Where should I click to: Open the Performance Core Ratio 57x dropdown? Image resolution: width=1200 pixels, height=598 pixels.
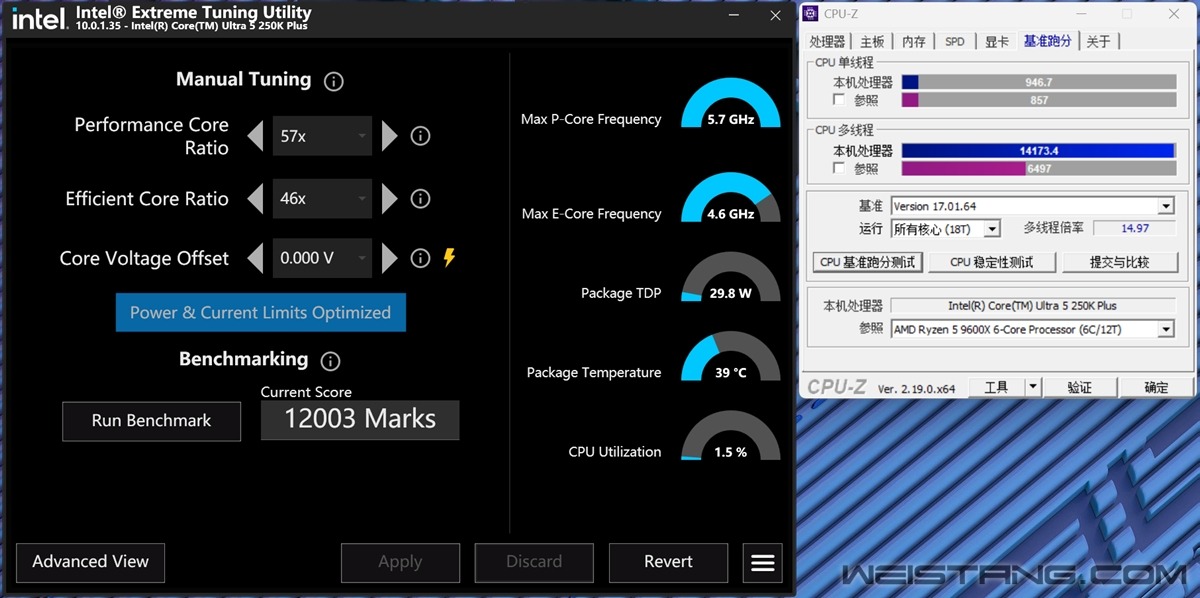coord(322,136)
